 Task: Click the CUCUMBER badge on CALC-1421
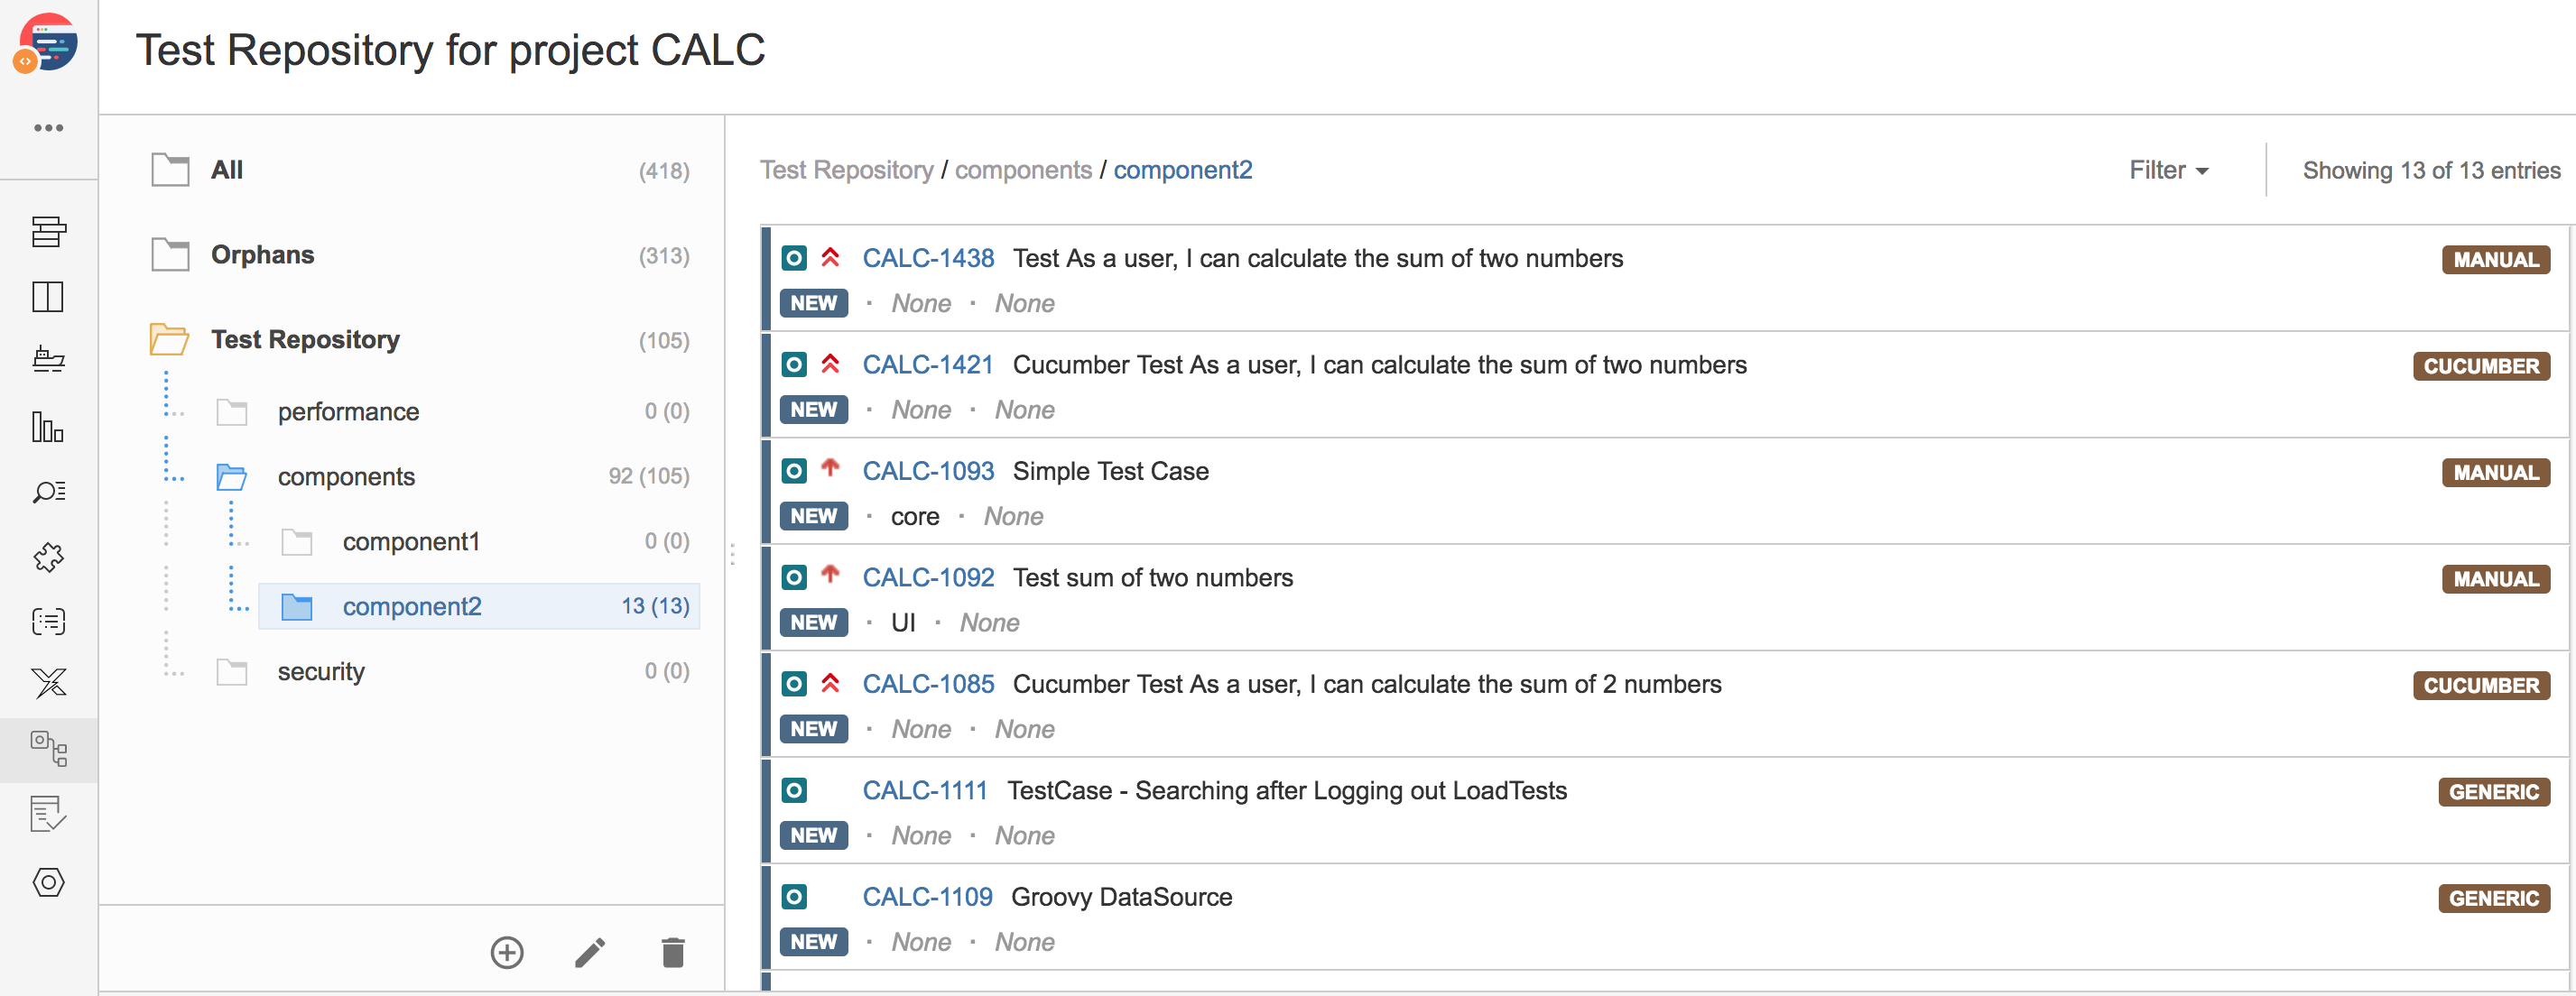pyautogui.click(x=2482, y=366)
